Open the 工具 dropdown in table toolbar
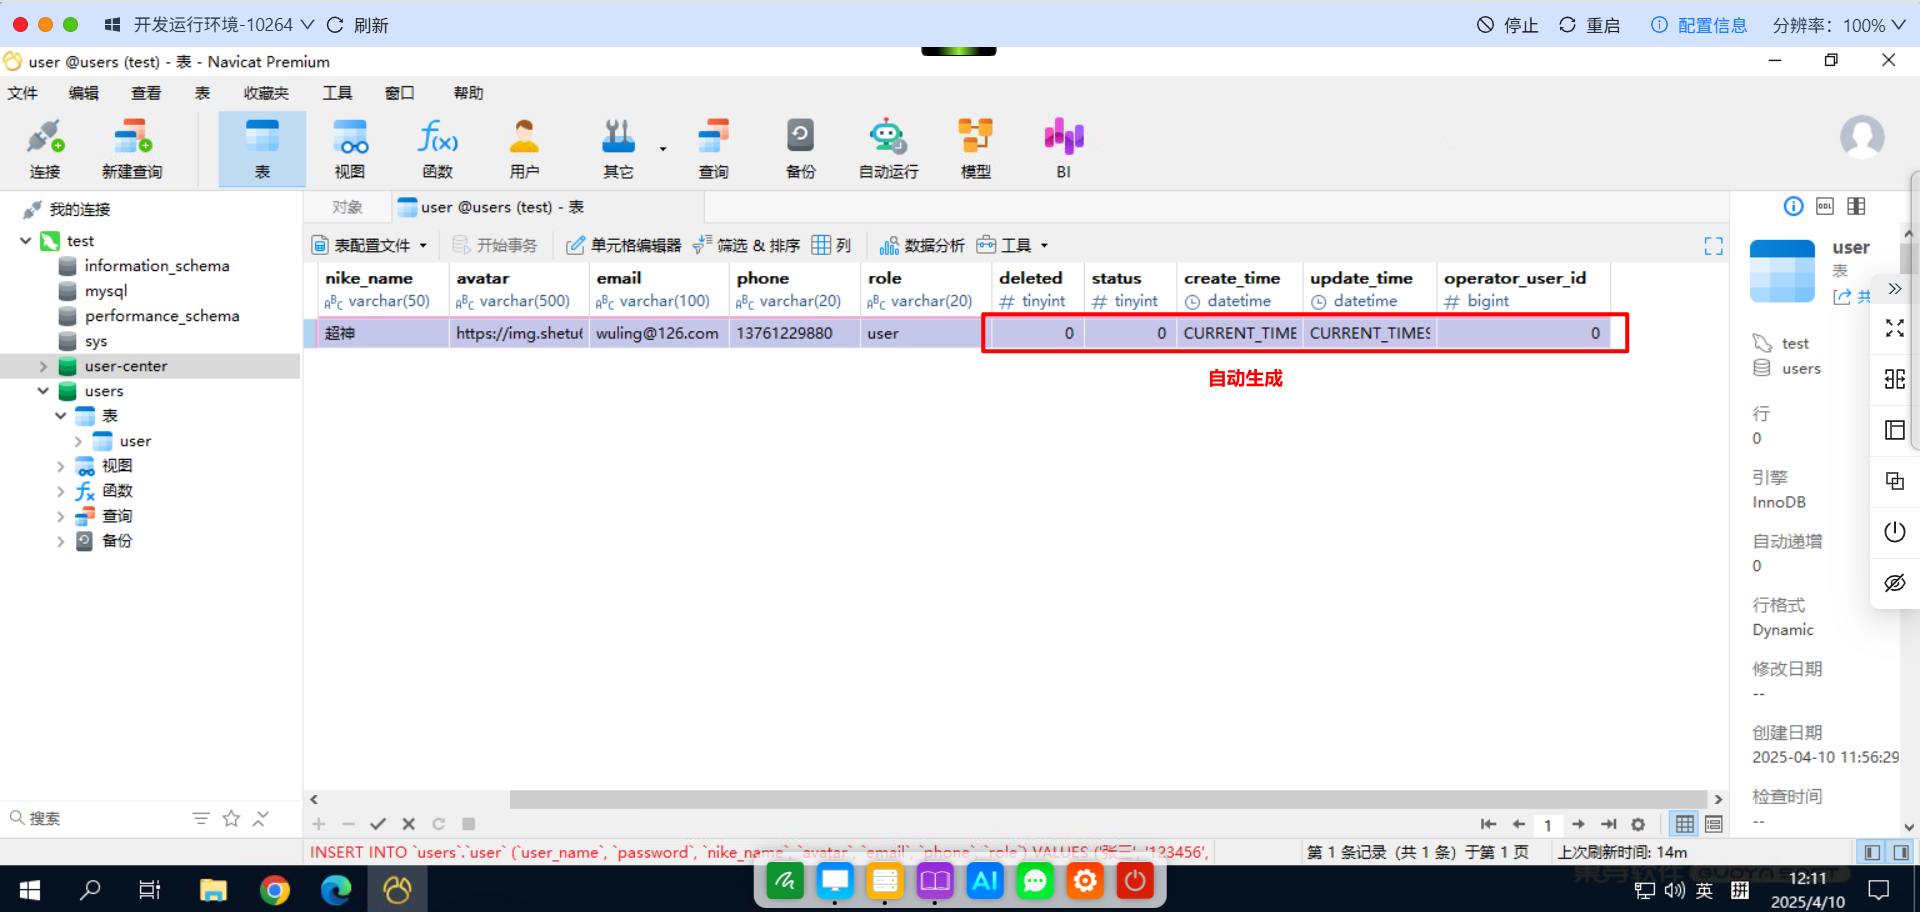This screenshot has height=912, width=1920. coord(1013,245)
